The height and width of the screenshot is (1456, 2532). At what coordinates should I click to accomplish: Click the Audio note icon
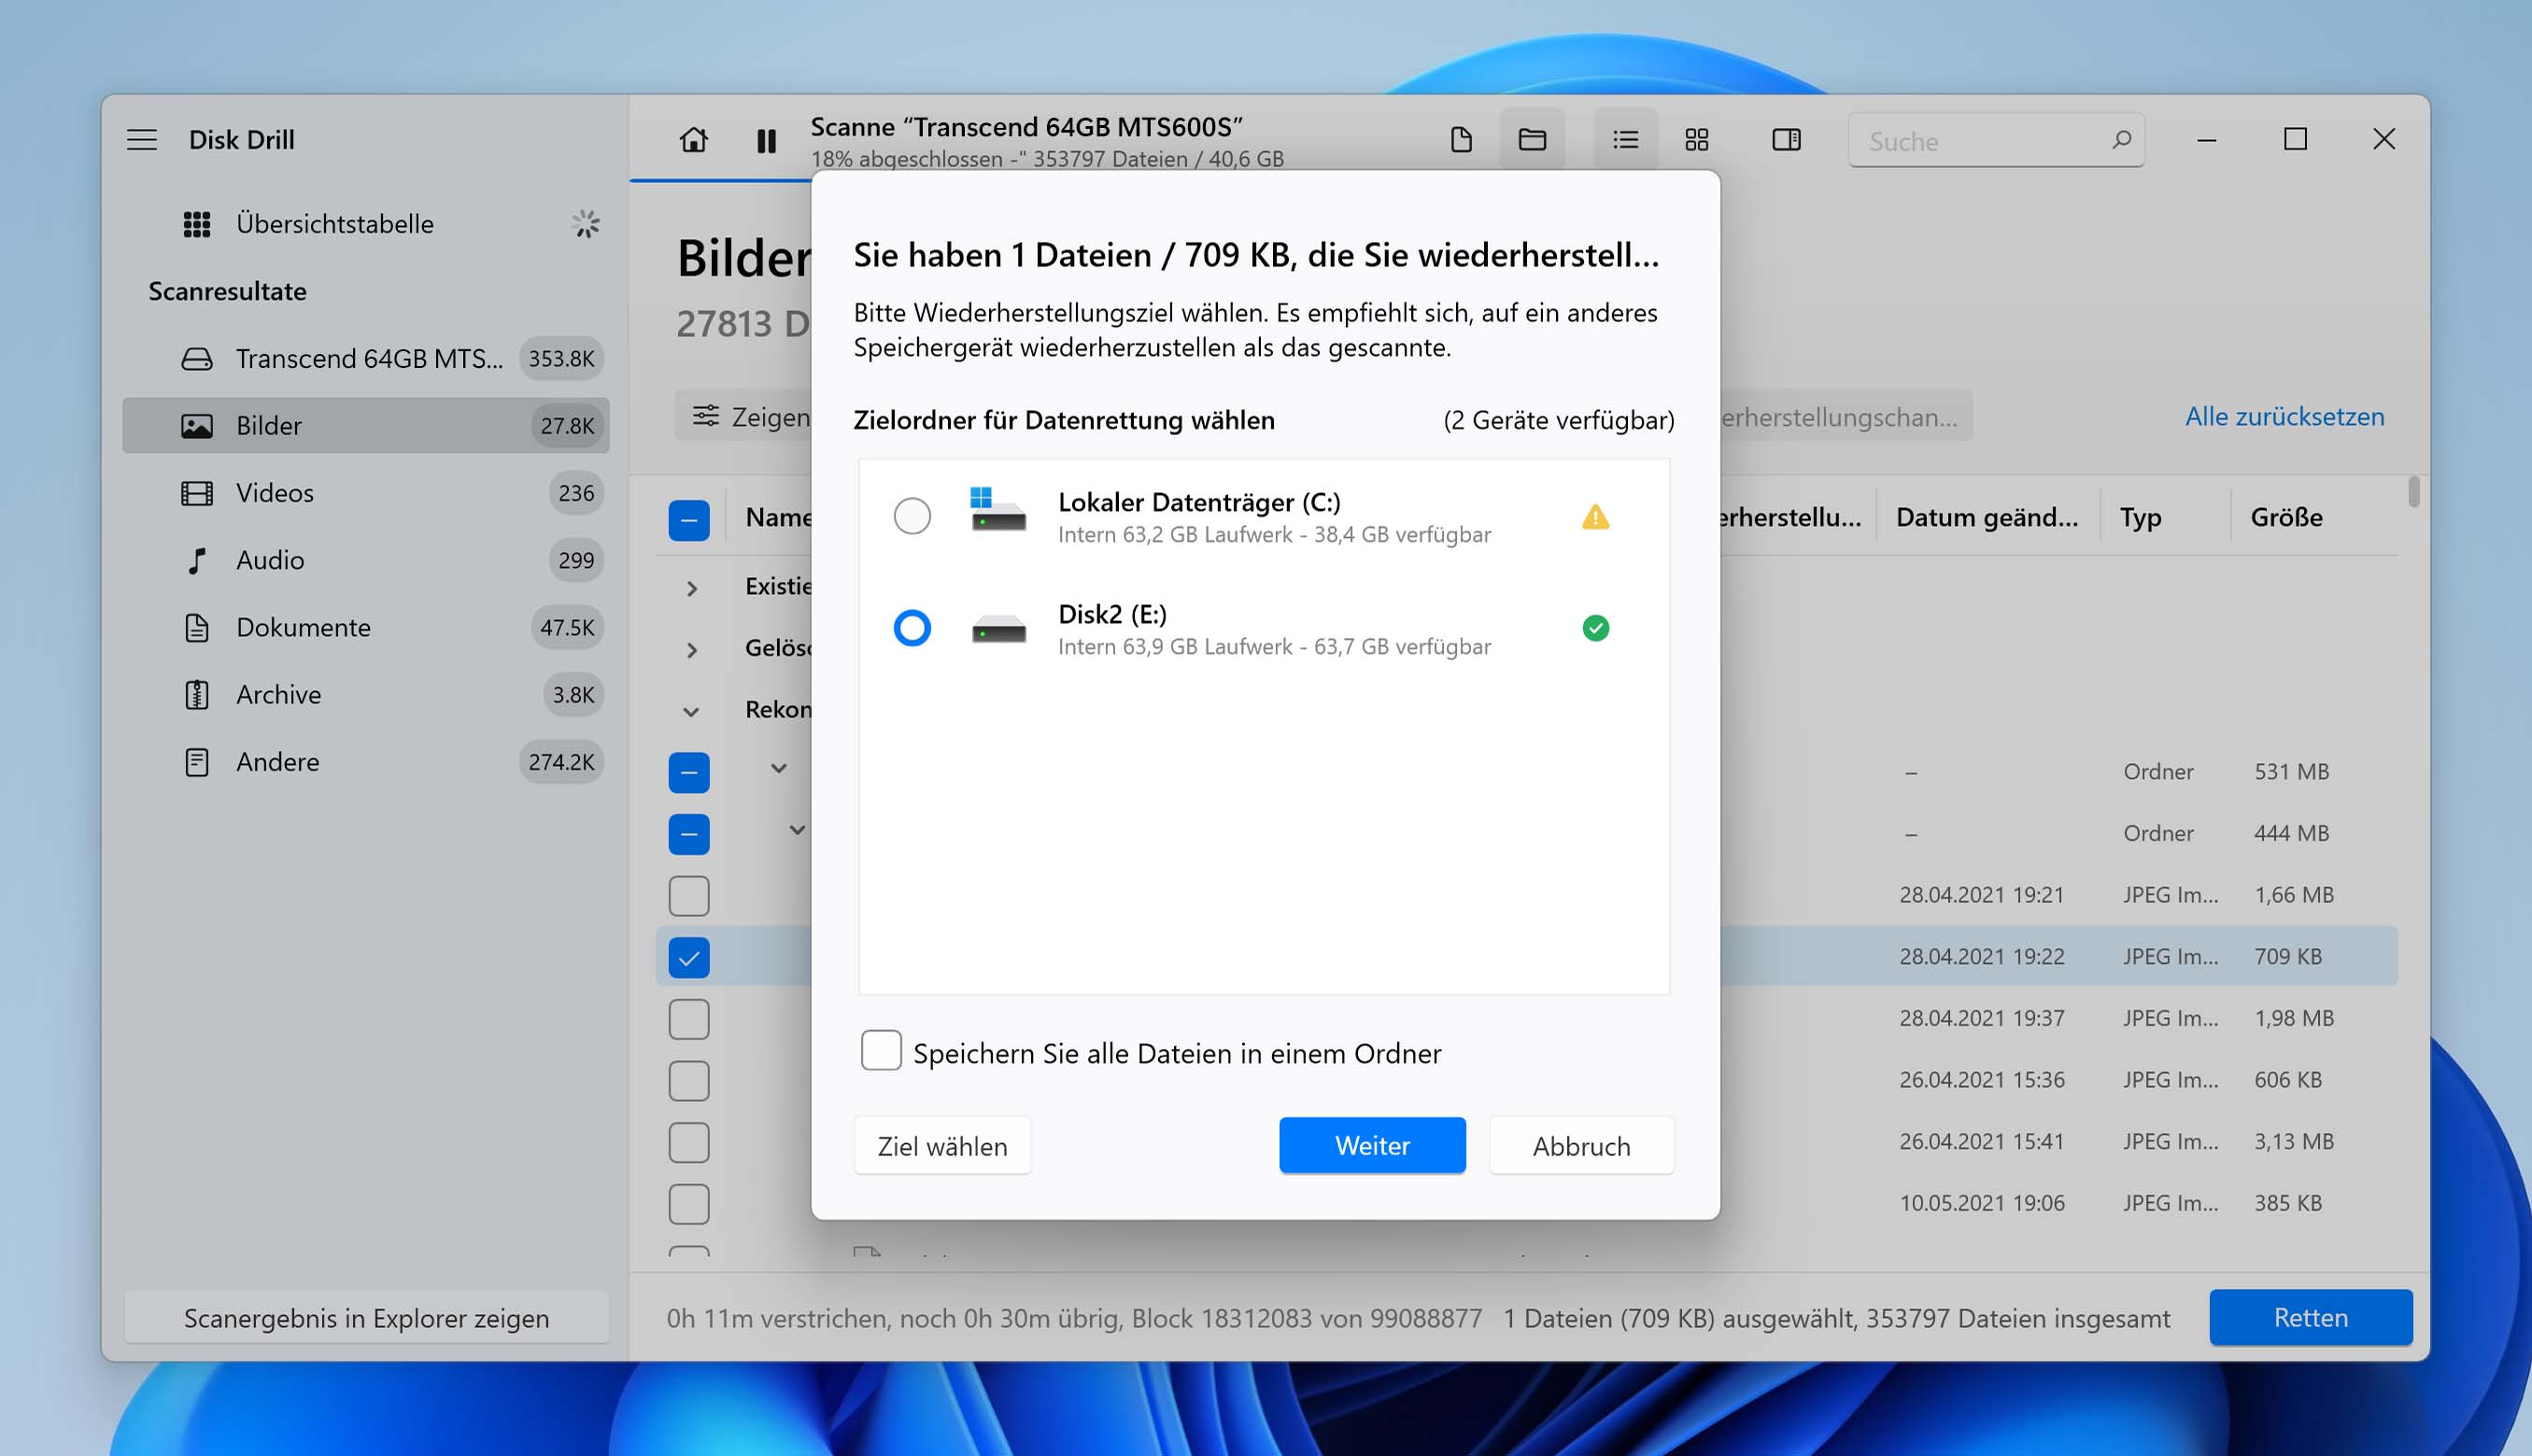coord(197,560)
